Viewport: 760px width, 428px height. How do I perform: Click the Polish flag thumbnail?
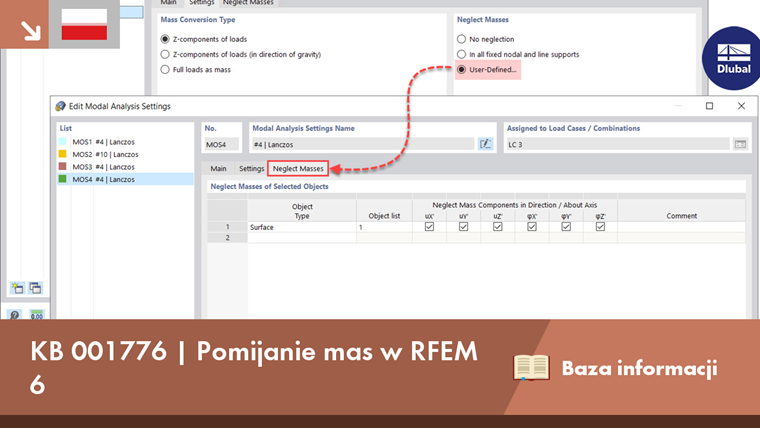click(x=84, y=24)
